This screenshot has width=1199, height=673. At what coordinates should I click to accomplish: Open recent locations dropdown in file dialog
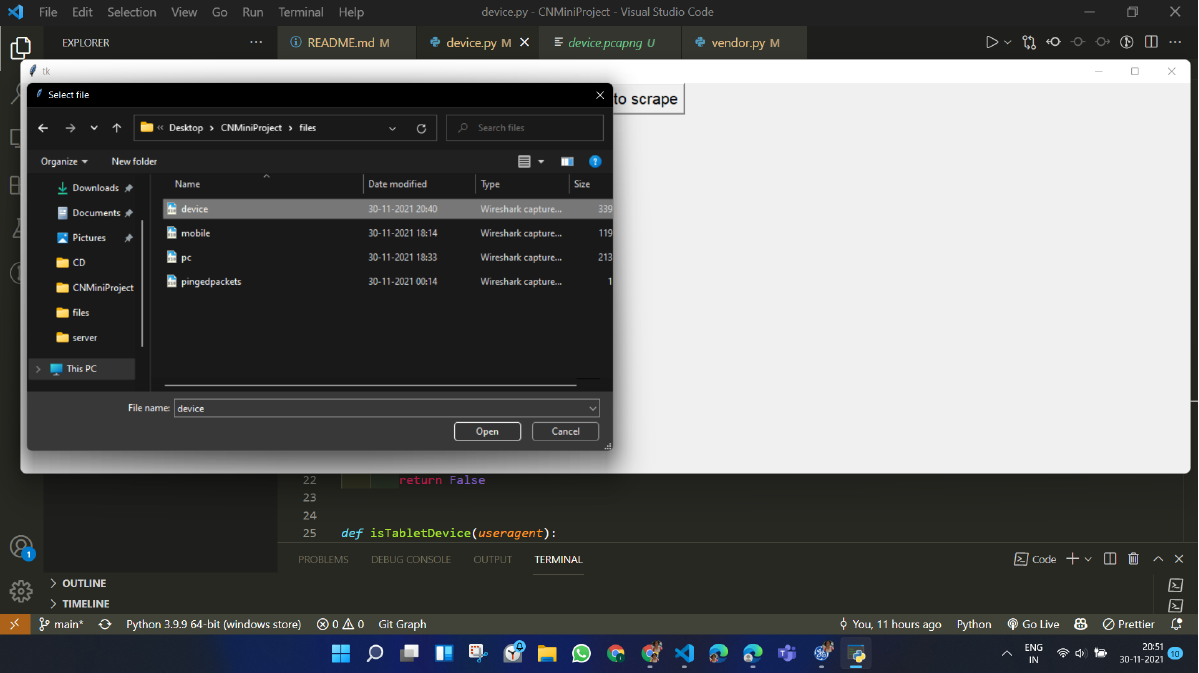pos(94,128)
